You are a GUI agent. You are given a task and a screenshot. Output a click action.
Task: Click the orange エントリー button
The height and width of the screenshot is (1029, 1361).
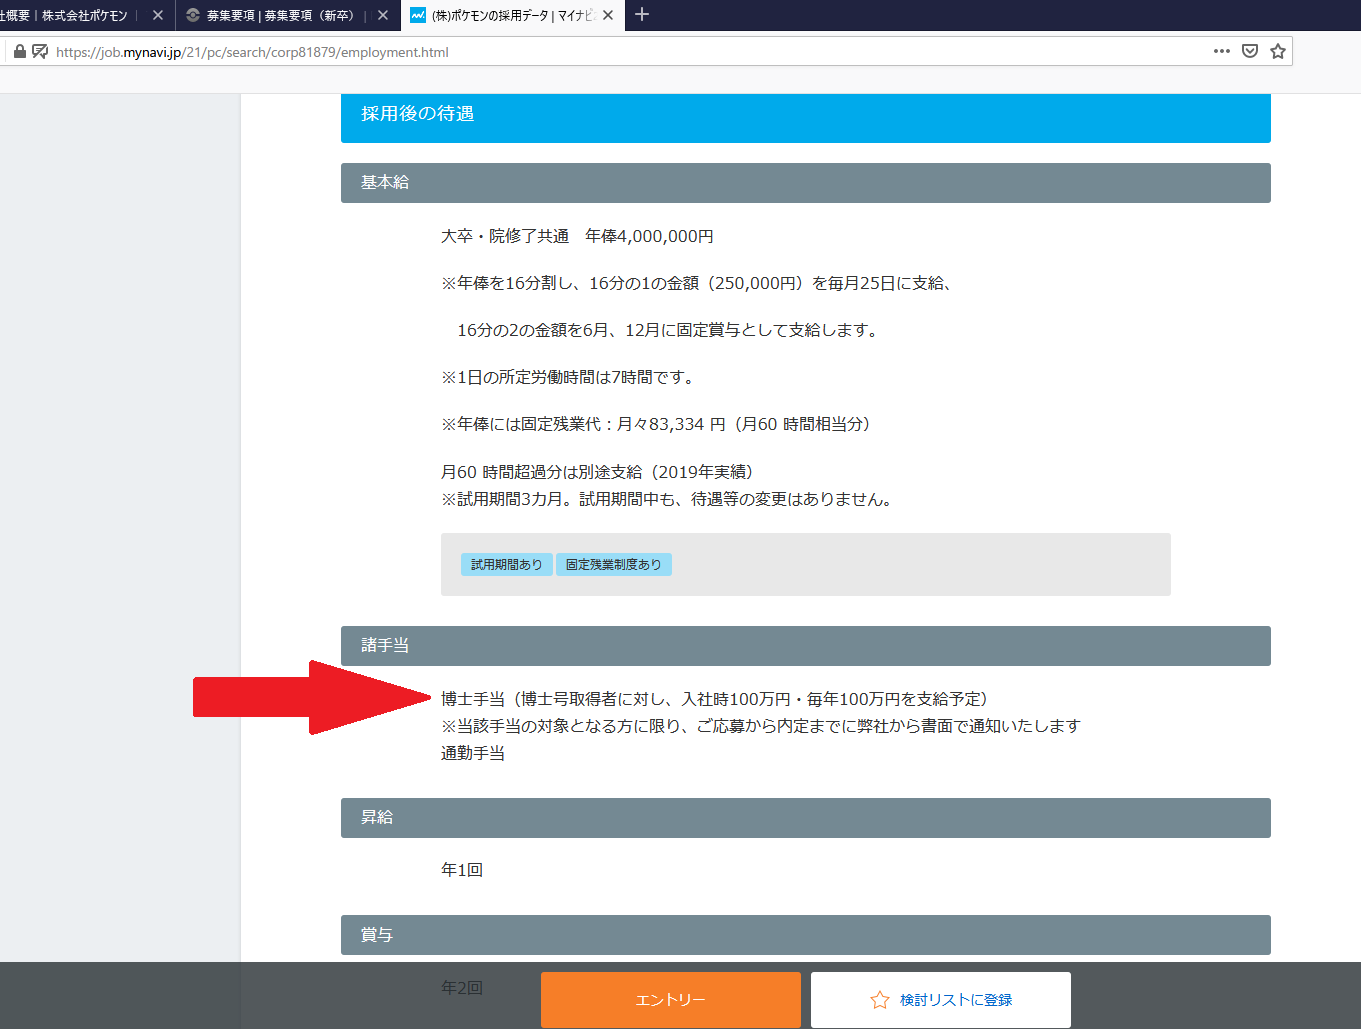pyautogui.click(x=670, y=999)
